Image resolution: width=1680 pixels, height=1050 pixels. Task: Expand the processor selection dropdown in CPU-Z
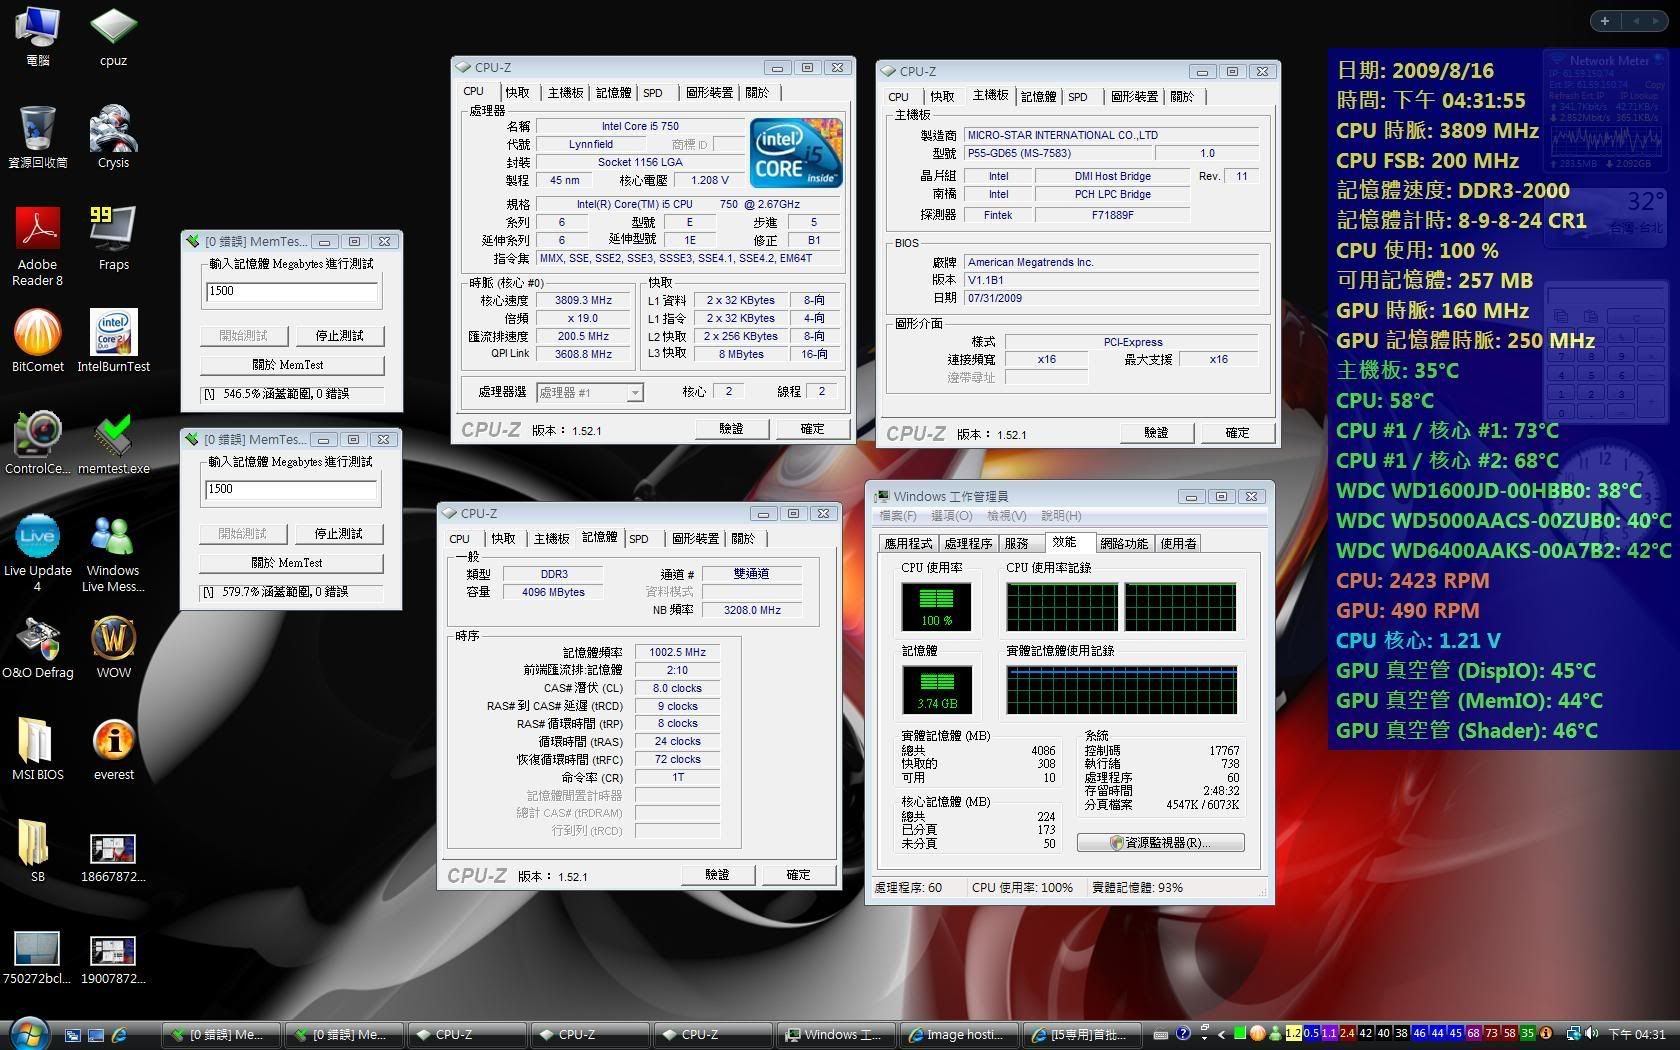pyautogui.click(x=635, y=393)
